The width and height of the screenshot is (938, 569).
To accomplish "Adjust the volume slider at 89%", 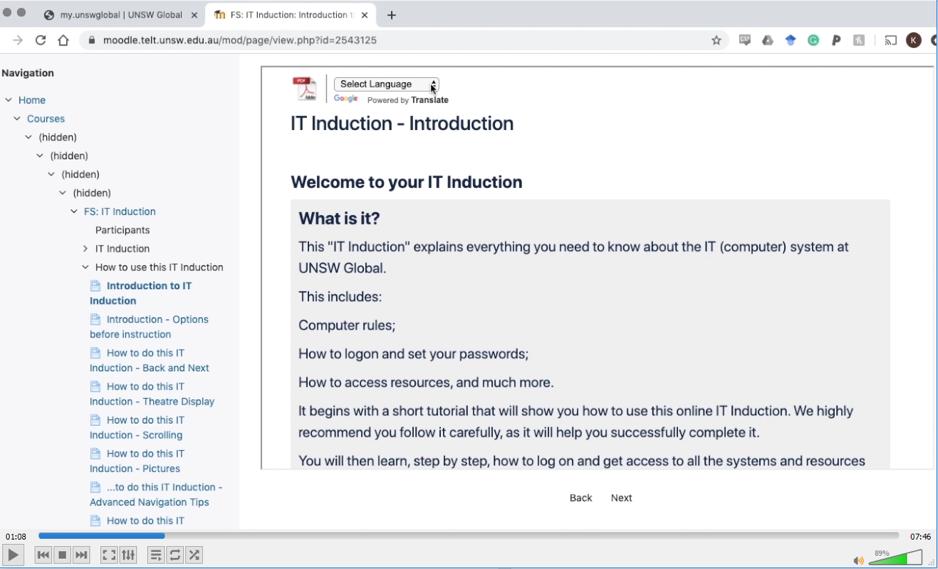I will tap(895, 557).
